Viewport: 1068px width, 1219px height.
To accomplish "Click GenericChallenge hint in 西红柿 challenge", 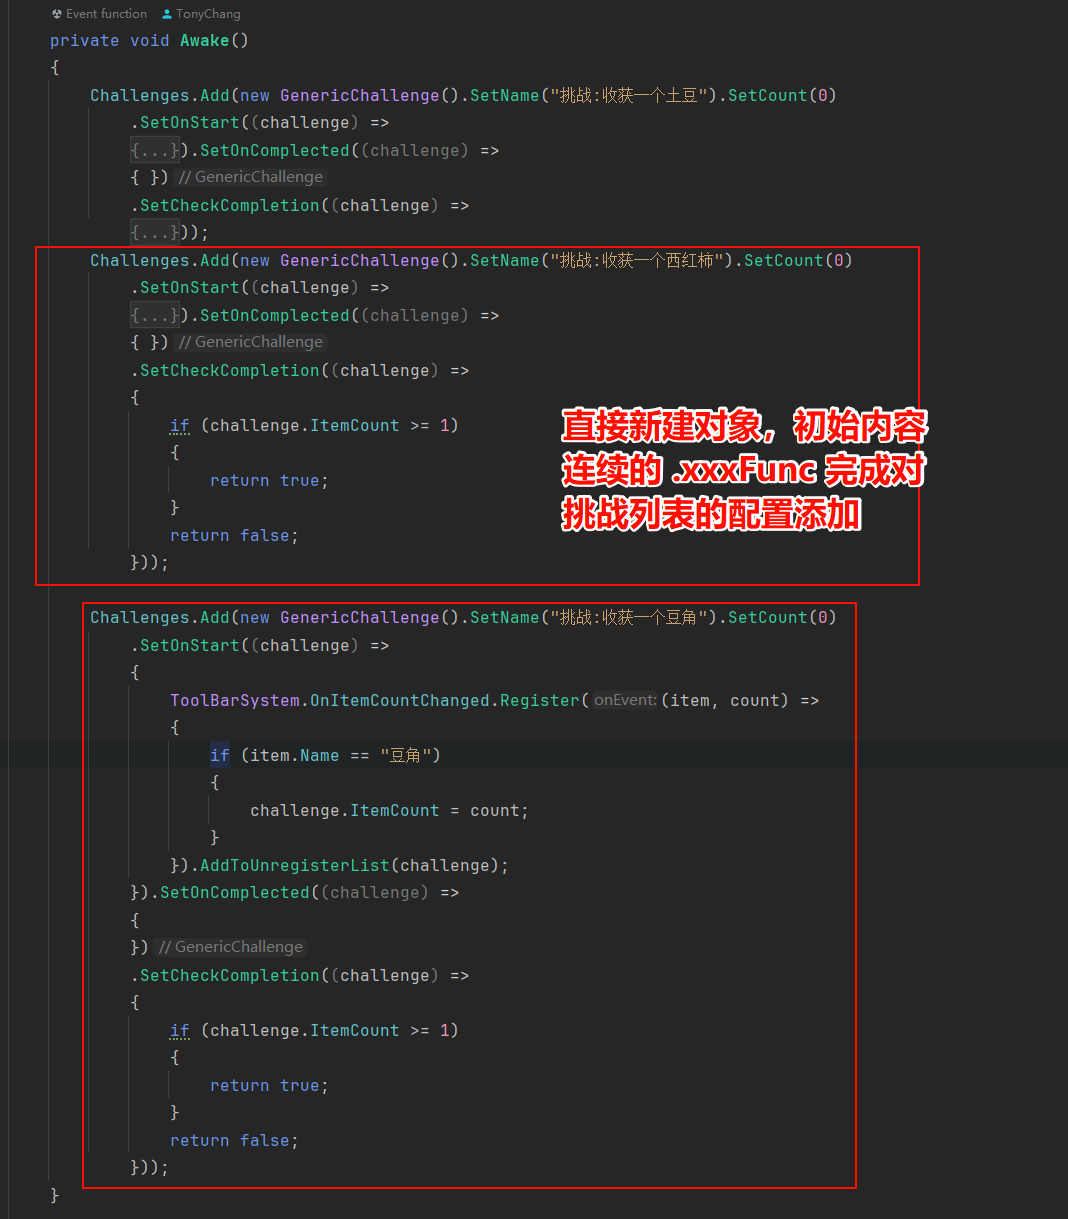I will [x=251, y=342].
